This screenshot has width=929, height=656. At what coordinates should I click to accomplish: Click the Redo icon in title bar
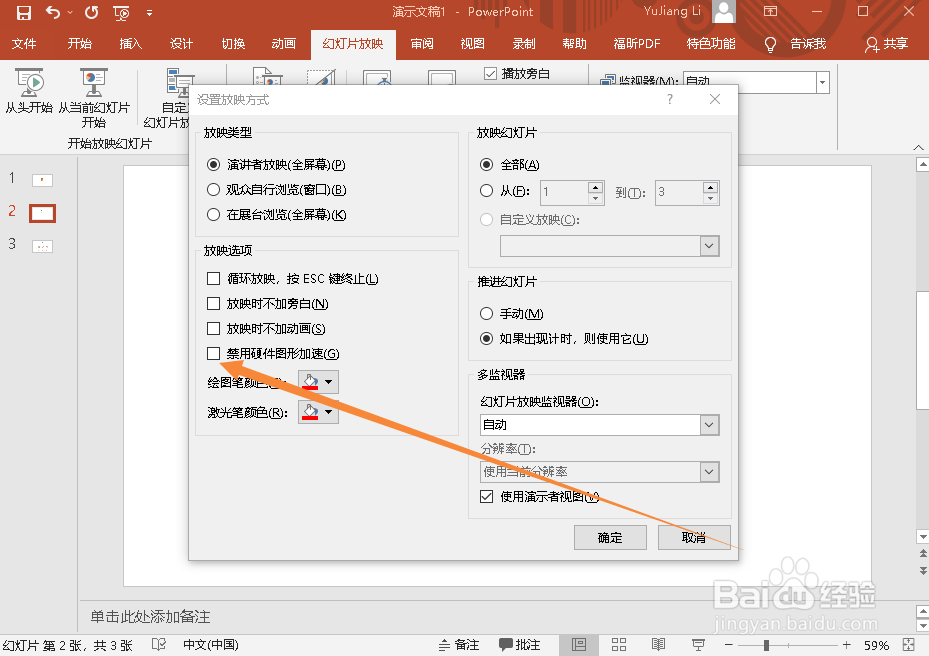(91, 12)
